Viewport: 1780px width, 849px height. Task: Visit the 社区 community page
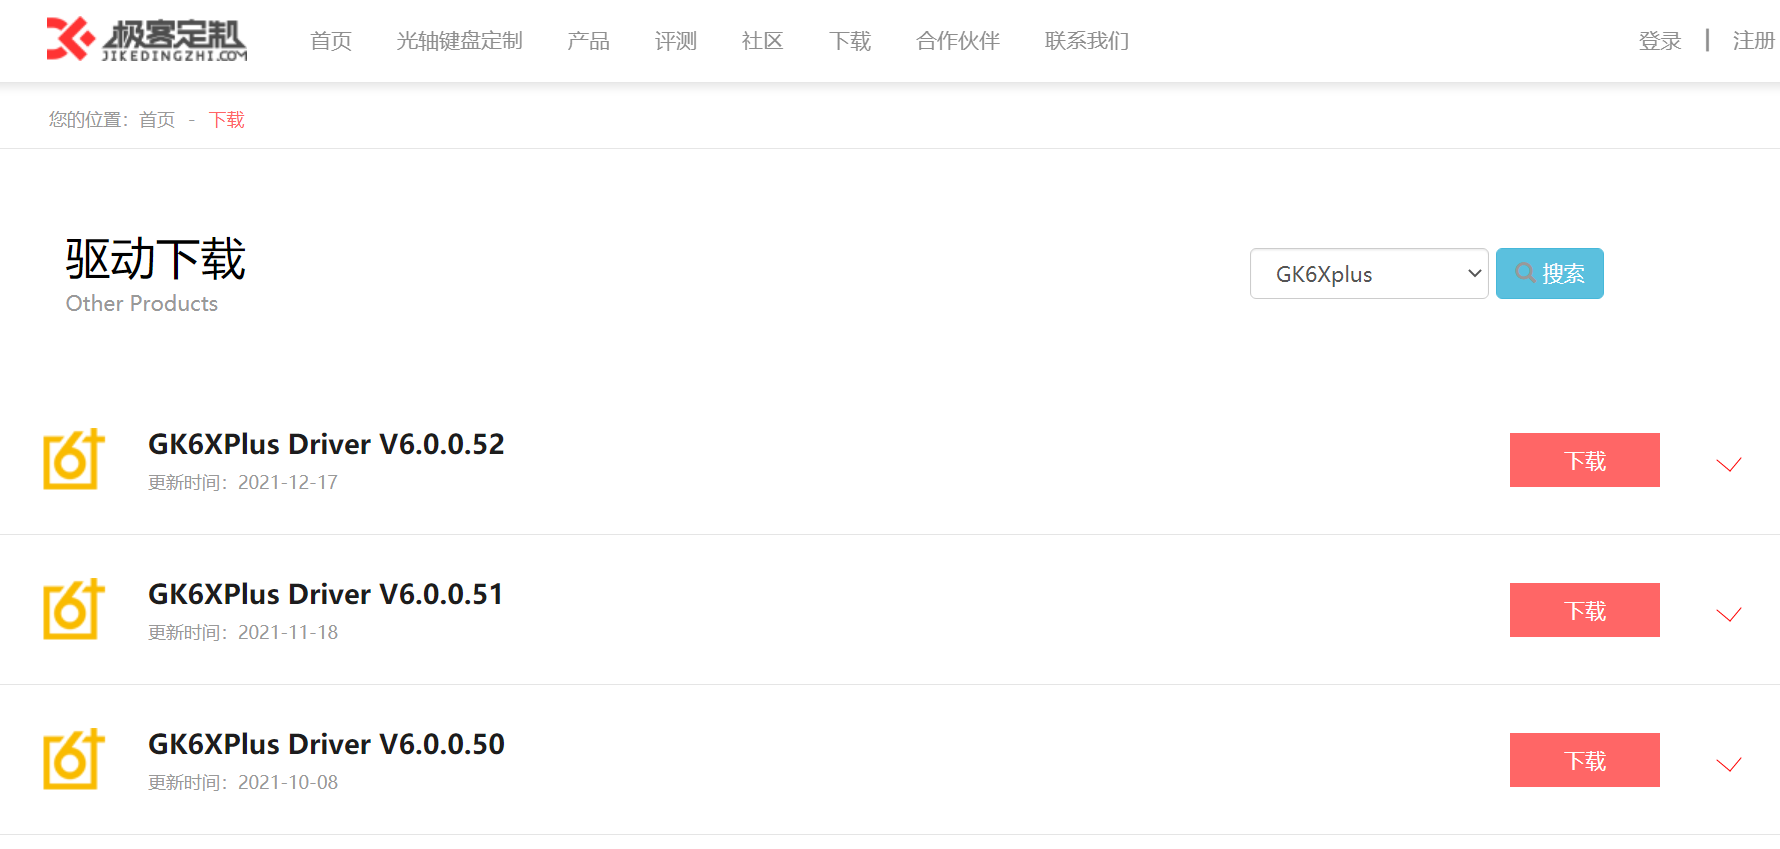[762, 41]
